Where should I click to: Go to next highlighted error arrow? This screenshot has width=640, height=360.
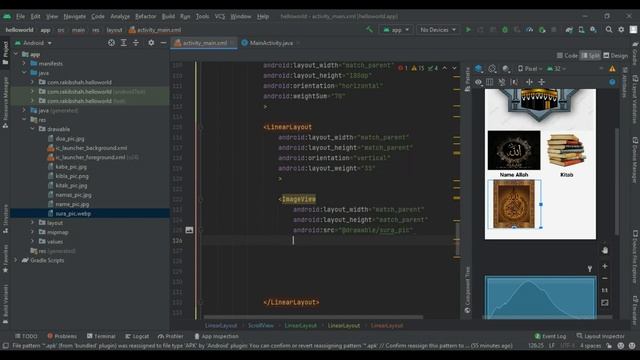pyautogui.click(x=454, y=68)
